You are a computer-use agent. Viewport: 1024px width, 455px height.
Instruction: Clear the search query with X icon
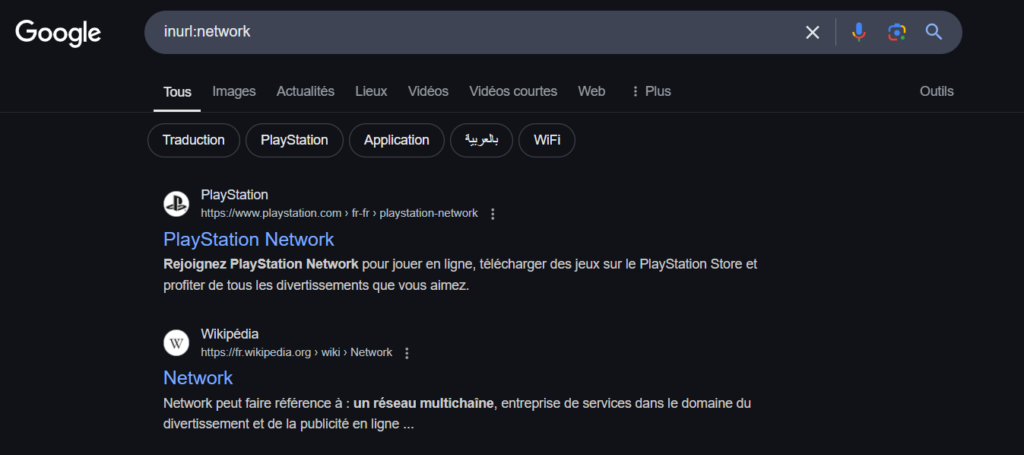(x=812, y=32)
